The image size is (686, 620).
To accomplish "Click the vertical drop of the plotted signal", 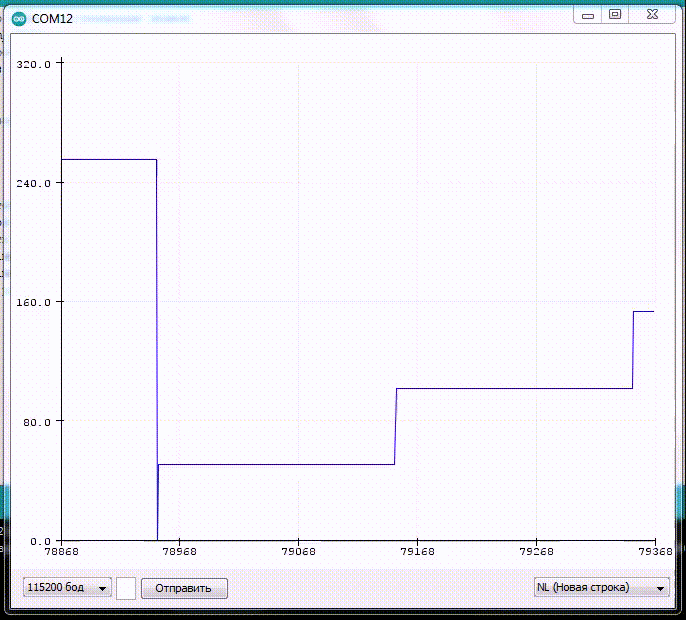I will (157, 350).
